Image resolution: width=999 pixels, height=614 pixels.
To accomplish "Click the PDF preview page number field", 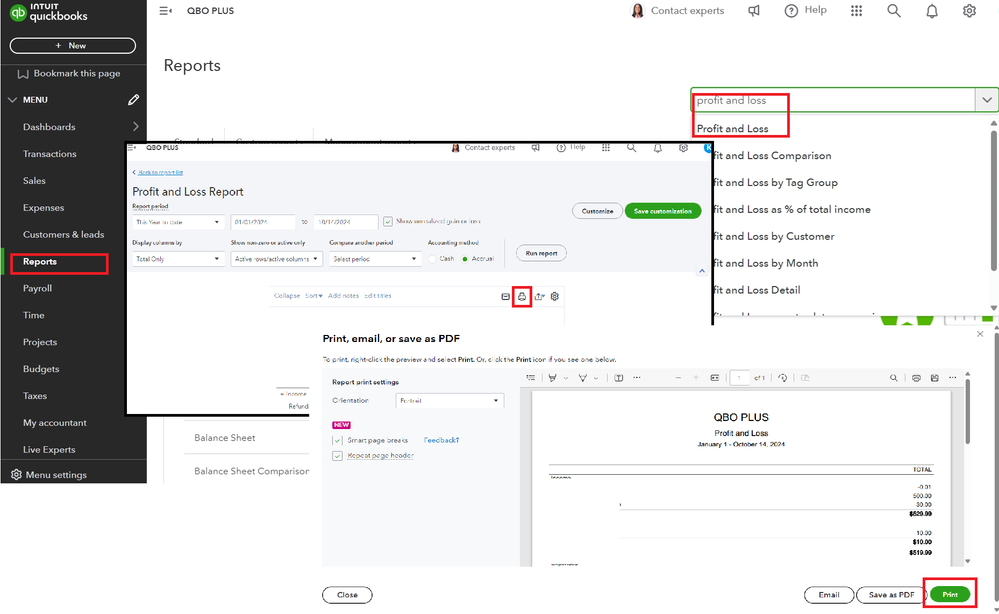I will coord(739,378).
